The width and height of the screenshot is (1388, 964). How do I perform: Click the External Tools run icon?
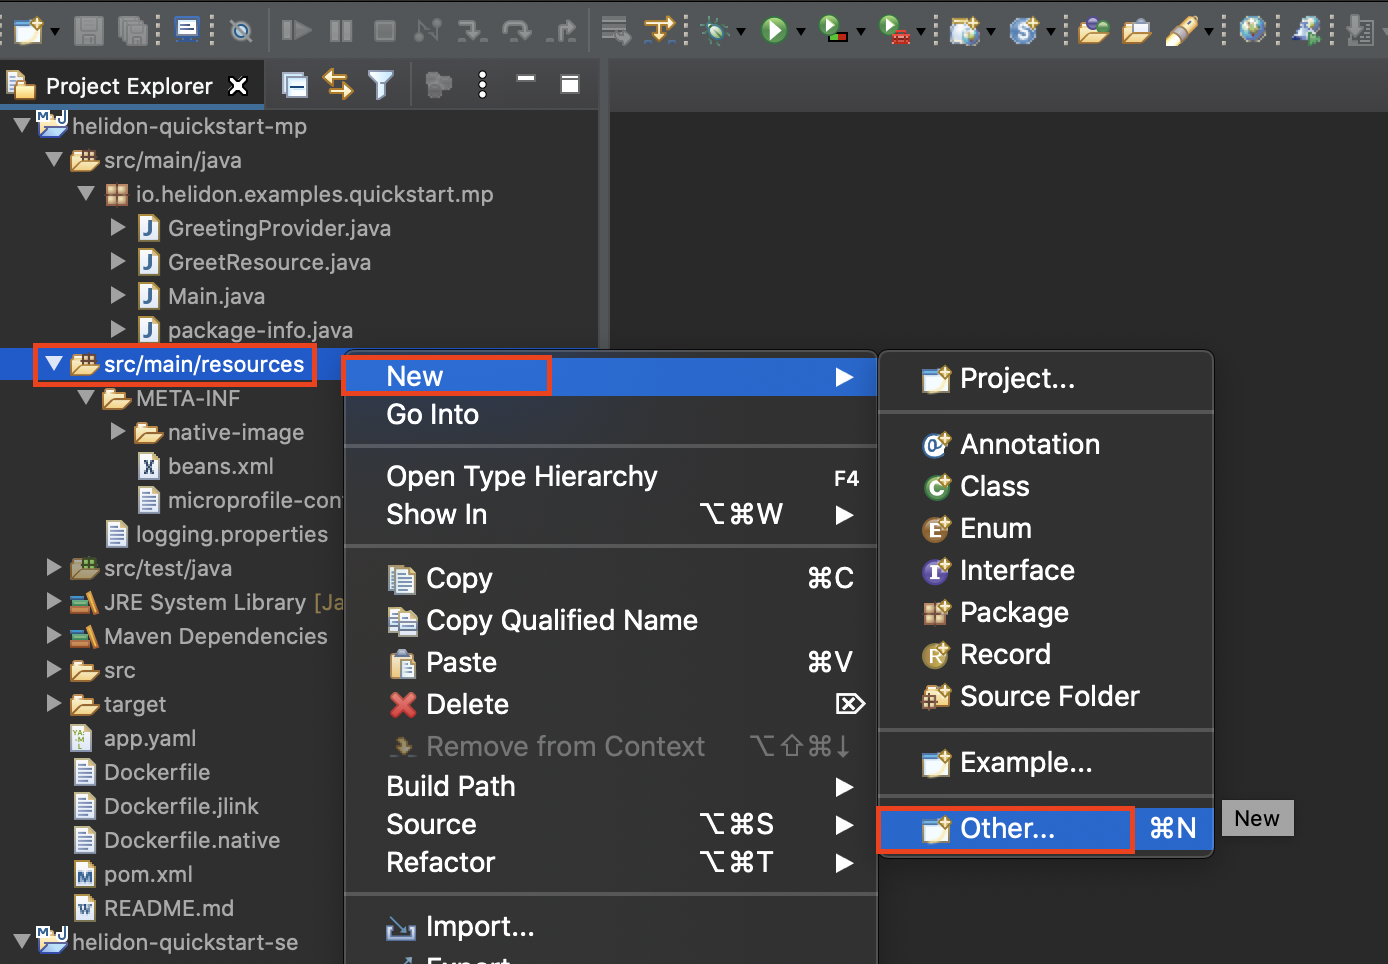pyautogui.click(x=894, y=29)
